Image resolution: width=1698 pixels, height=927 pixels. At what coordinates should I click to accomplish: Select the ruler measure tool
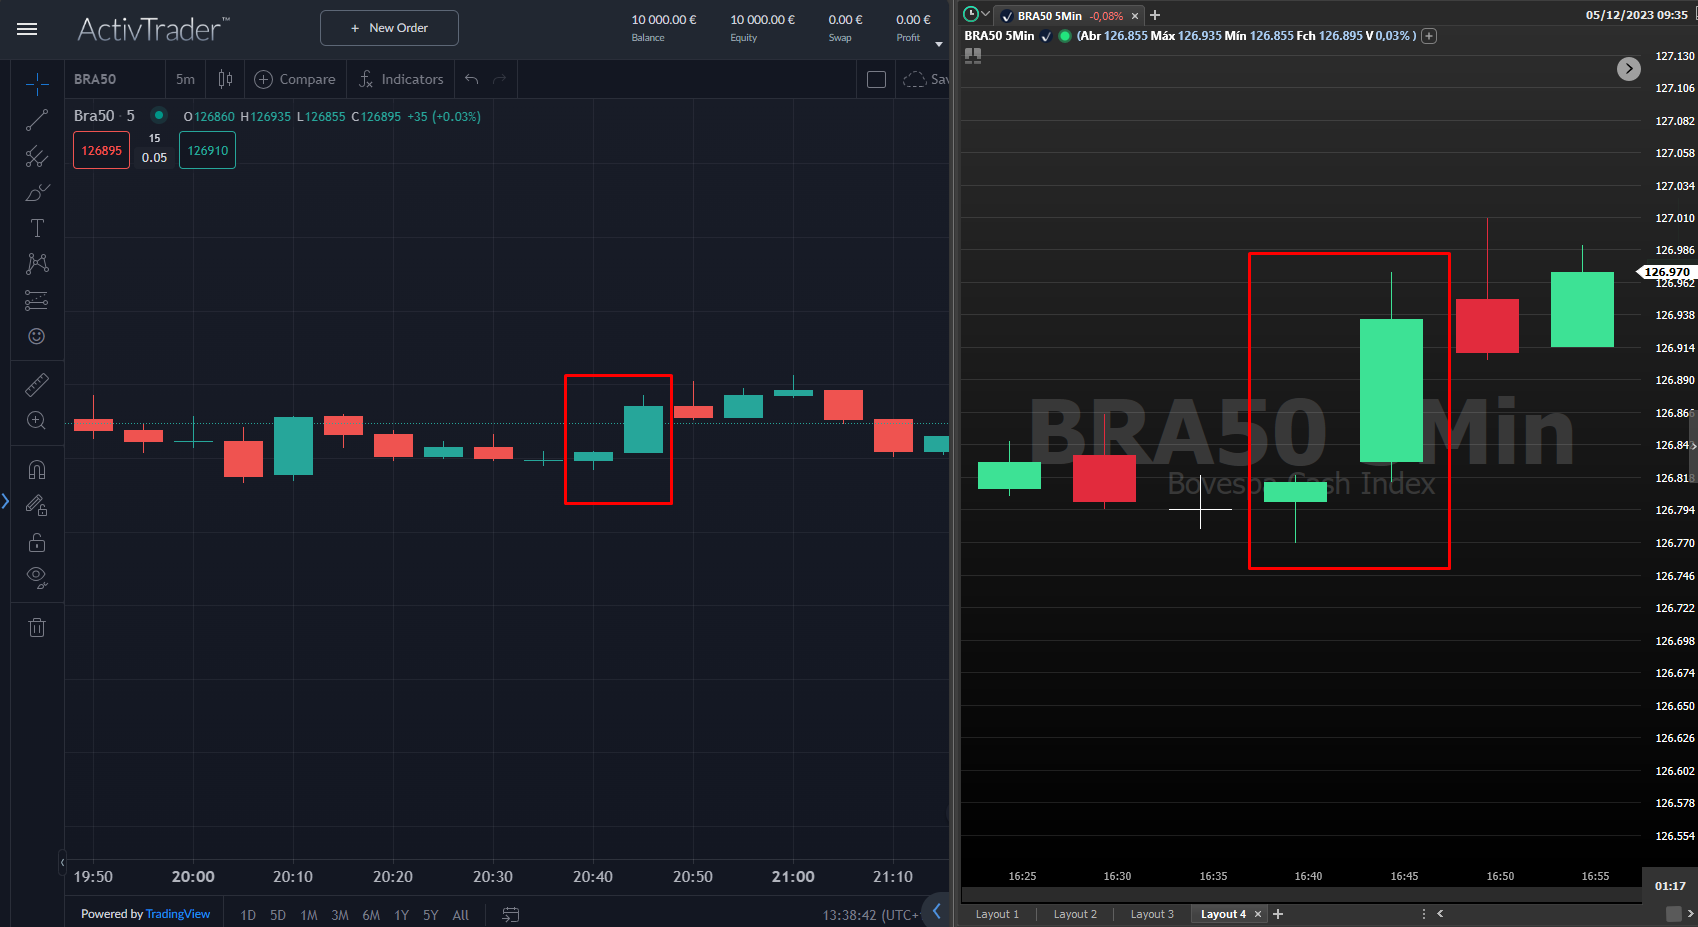point(37,384)
